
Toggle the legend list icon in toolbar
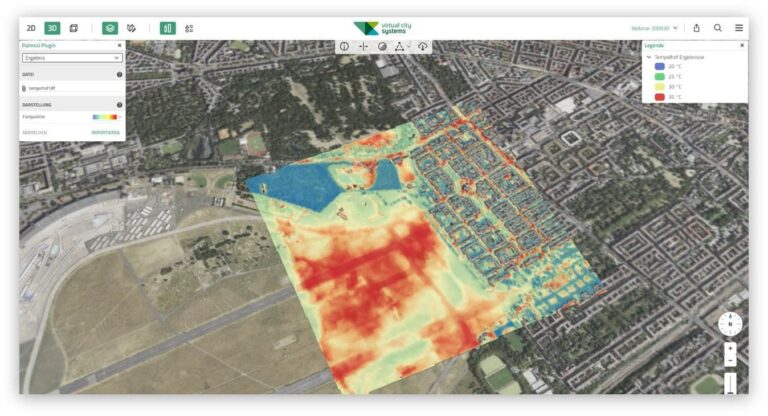click(x=189, y=28)
